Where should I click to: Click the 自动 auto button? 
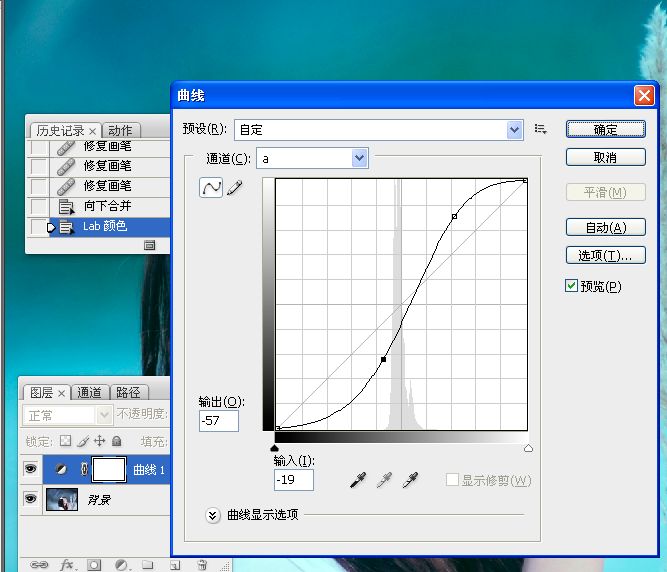pos(605,227)
